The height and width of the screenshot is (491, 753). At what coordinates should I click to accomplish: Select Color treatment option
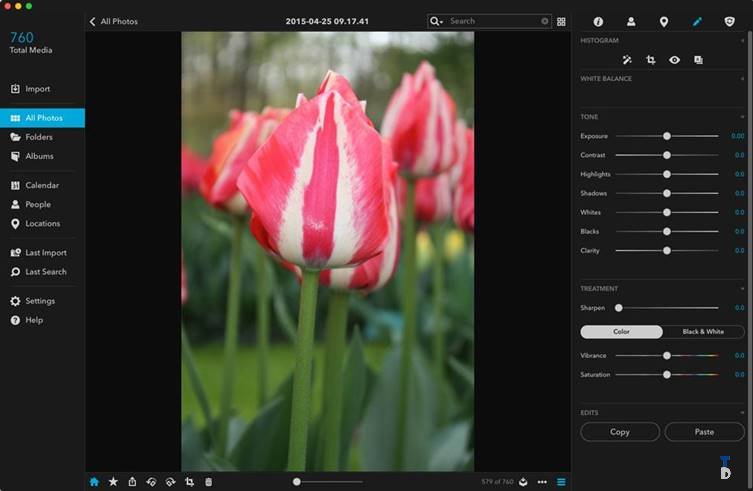point(621,332)
